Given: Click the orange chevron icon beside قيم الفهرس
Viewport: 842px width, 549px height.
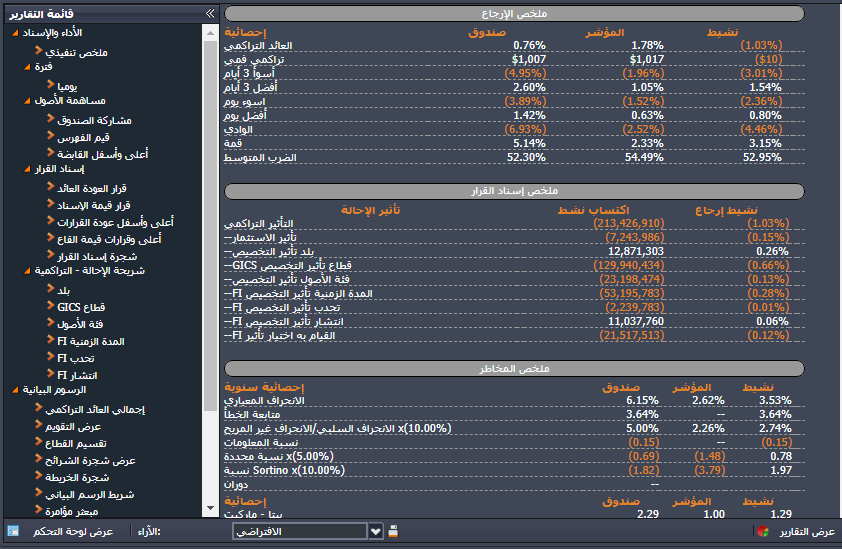Looking at the screenshot, I should click(50, 135).
